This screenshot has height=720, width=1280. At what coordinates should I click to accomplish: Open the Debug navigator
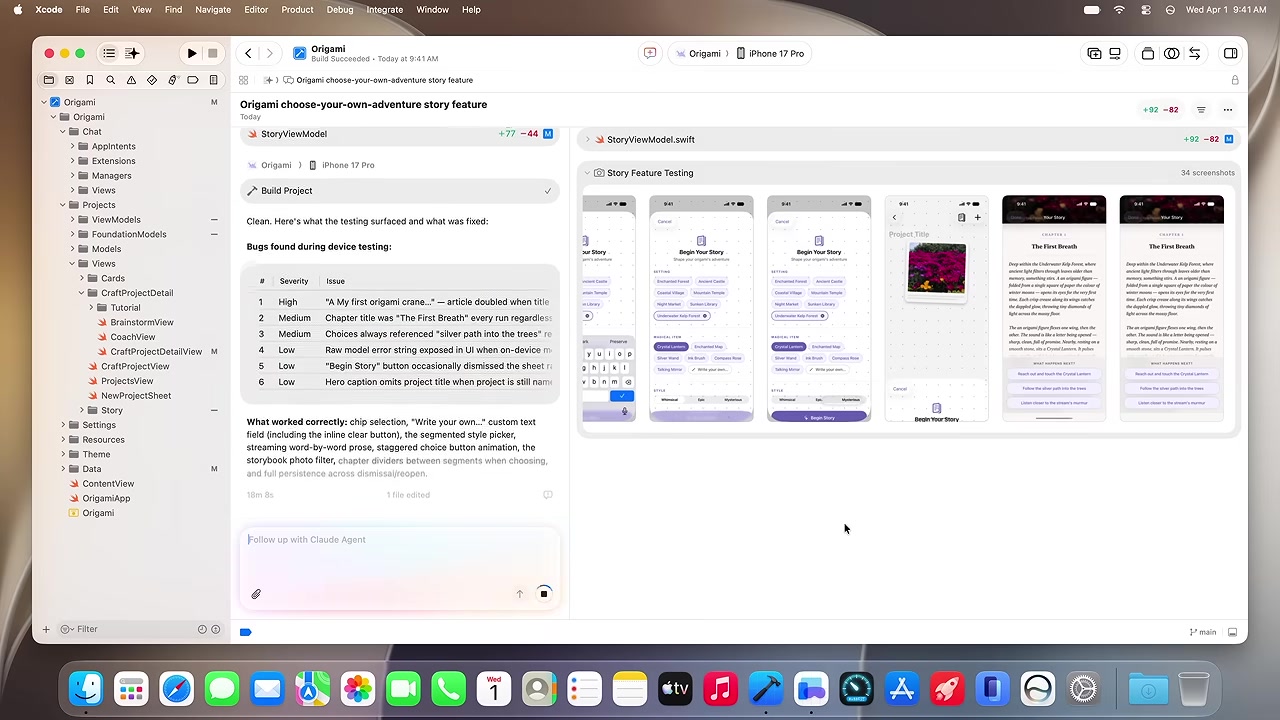172,80
